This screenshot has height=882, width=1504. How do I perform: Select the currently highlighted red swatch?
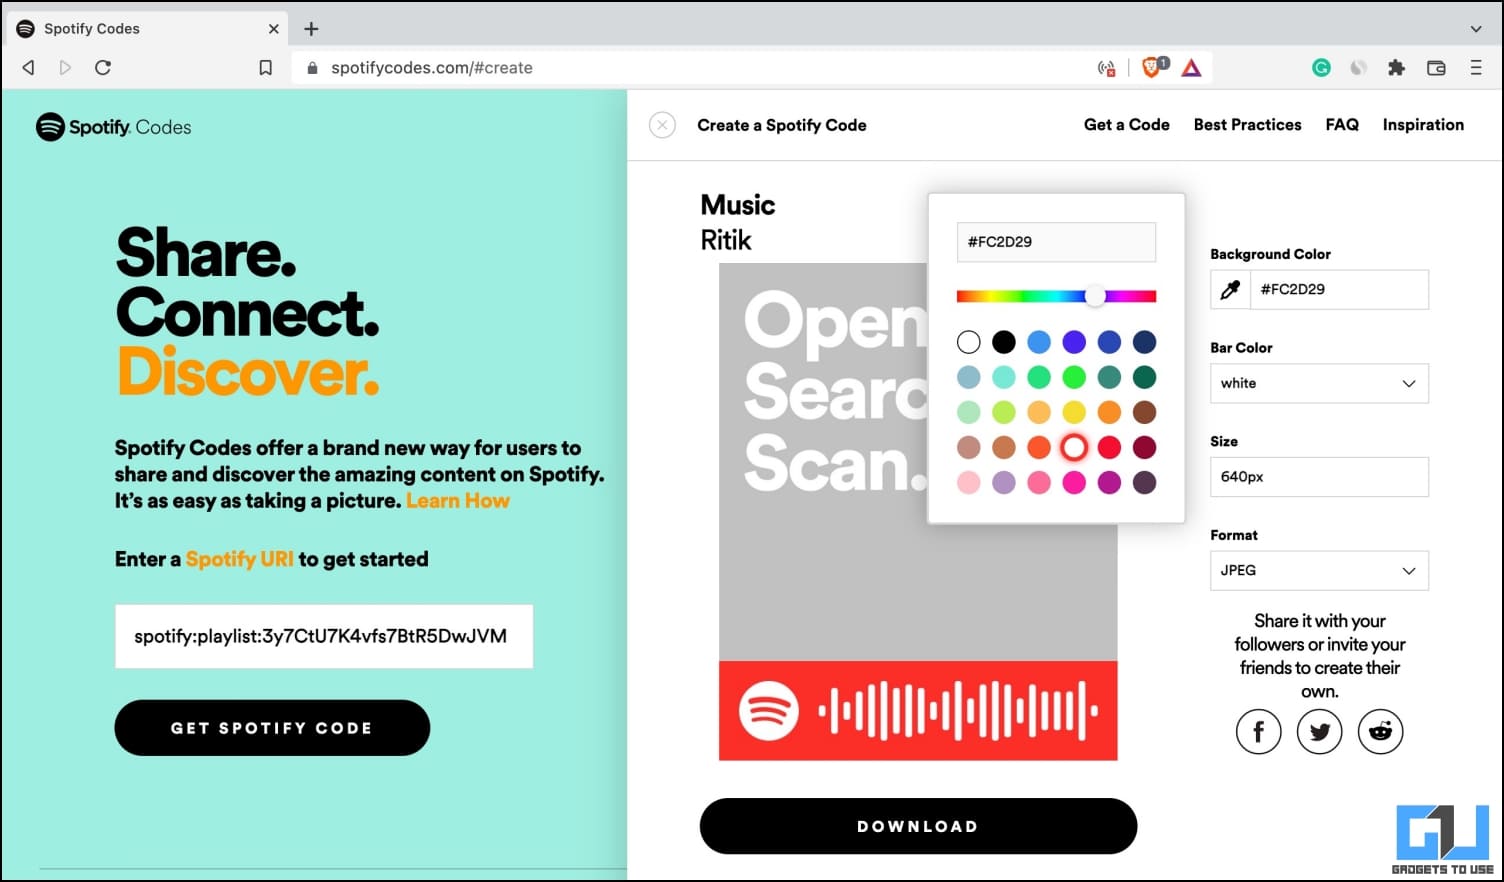coord(1074,447)
